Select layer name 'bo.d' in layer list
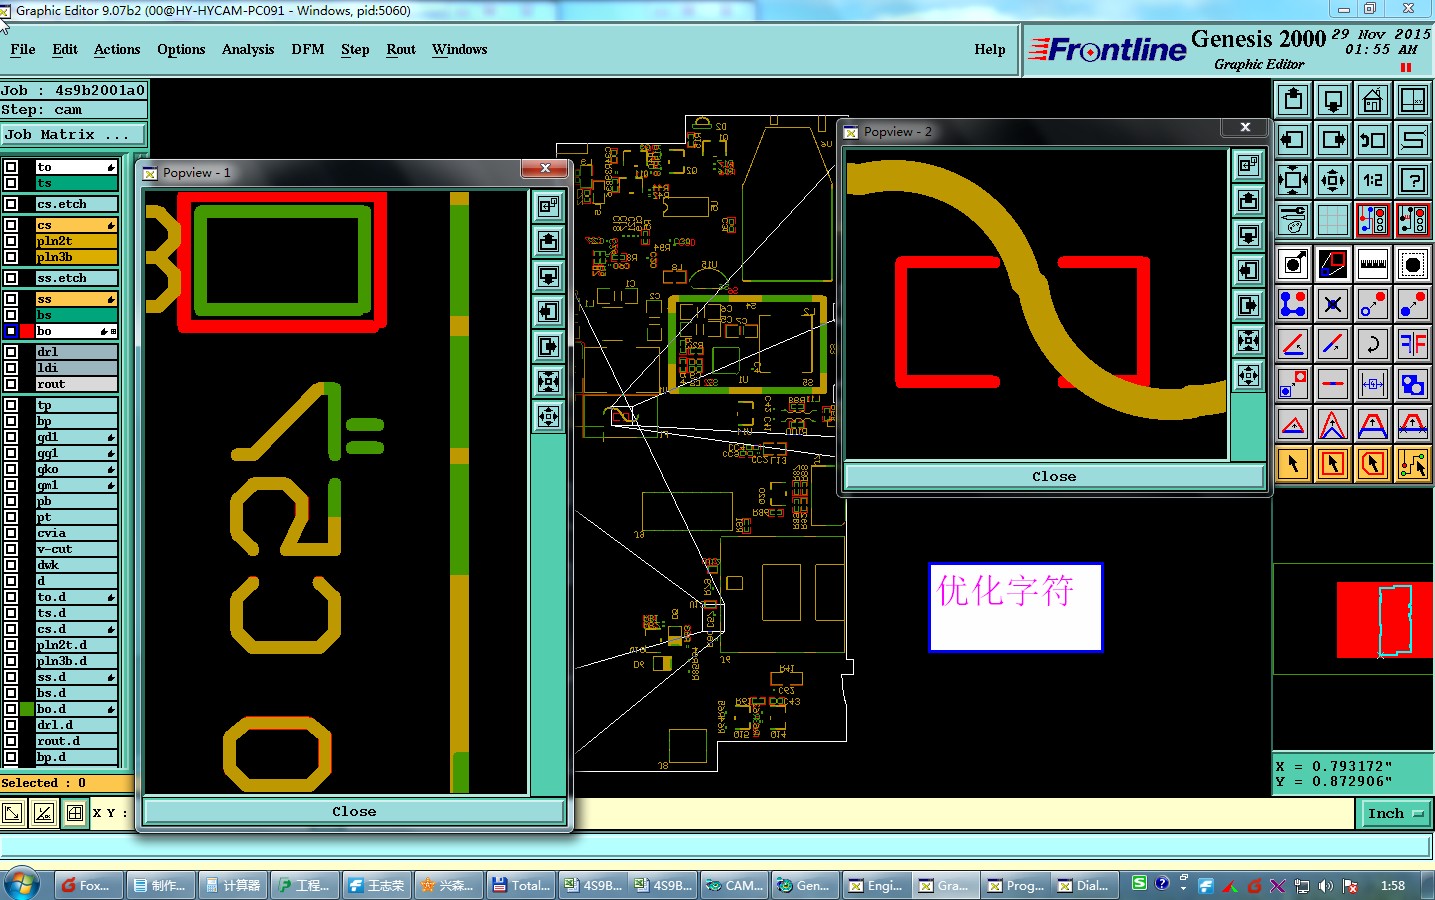The height and width of the screenshot is (900, 1435). 76,709
